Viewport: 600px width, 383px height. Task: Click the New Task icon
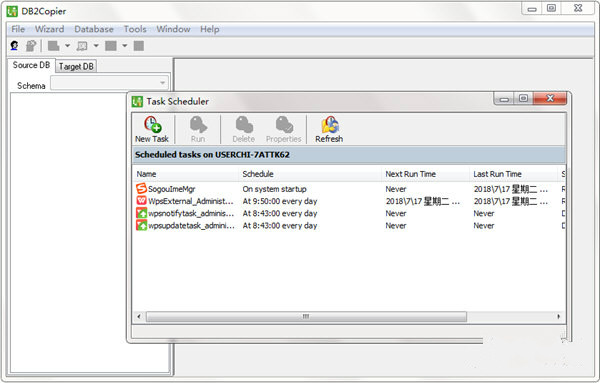[x=152, y=124]
